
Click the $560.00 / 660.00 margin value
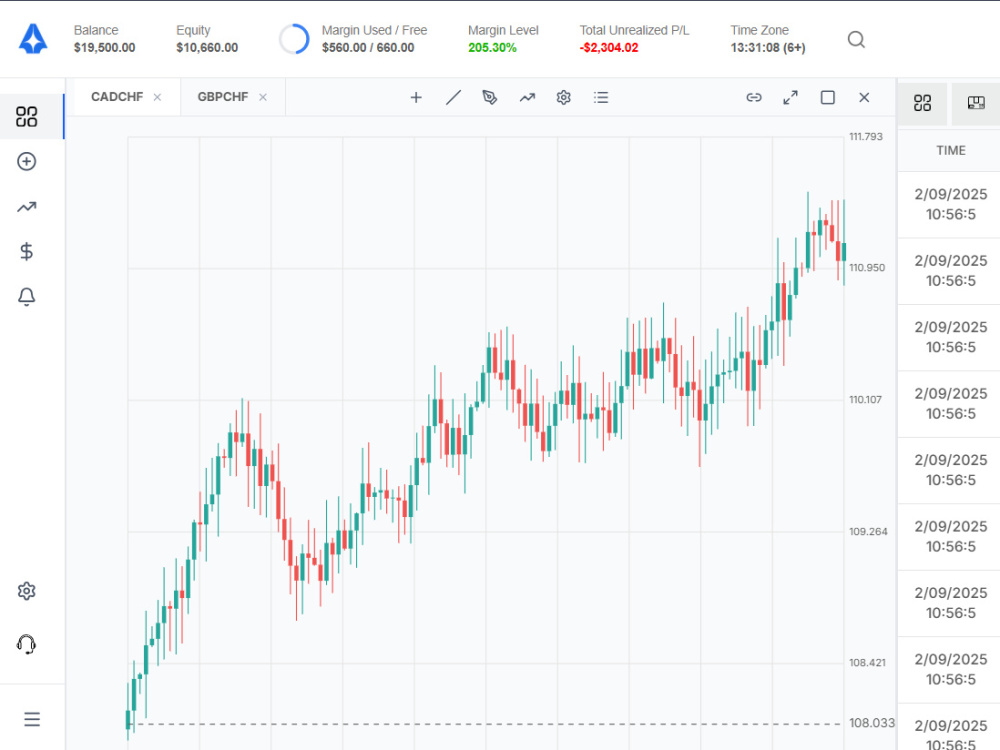tap(368, 48)
